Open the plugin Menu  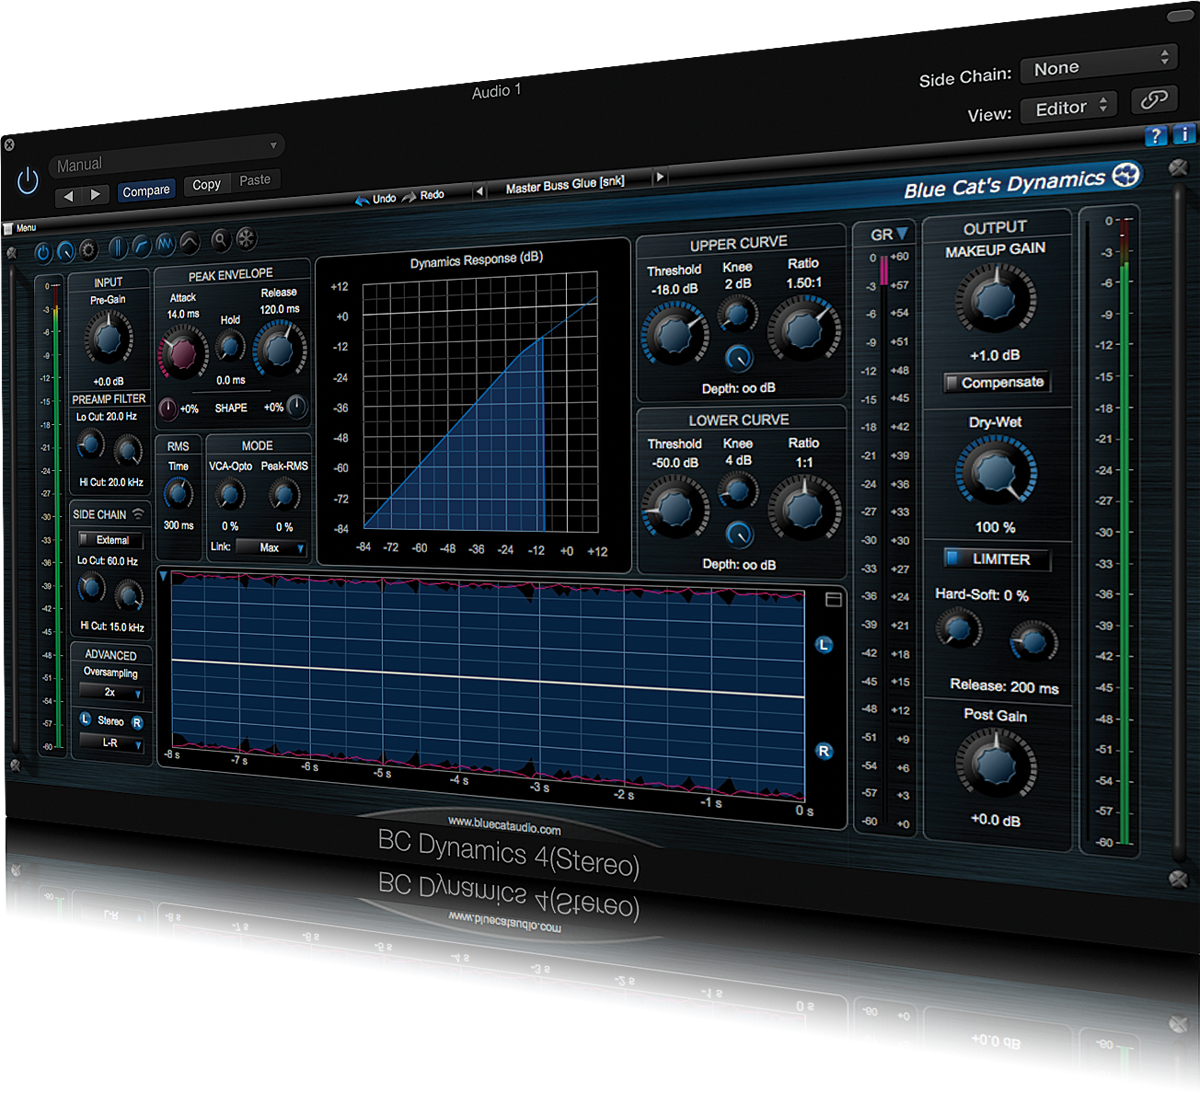coord(20,228)
